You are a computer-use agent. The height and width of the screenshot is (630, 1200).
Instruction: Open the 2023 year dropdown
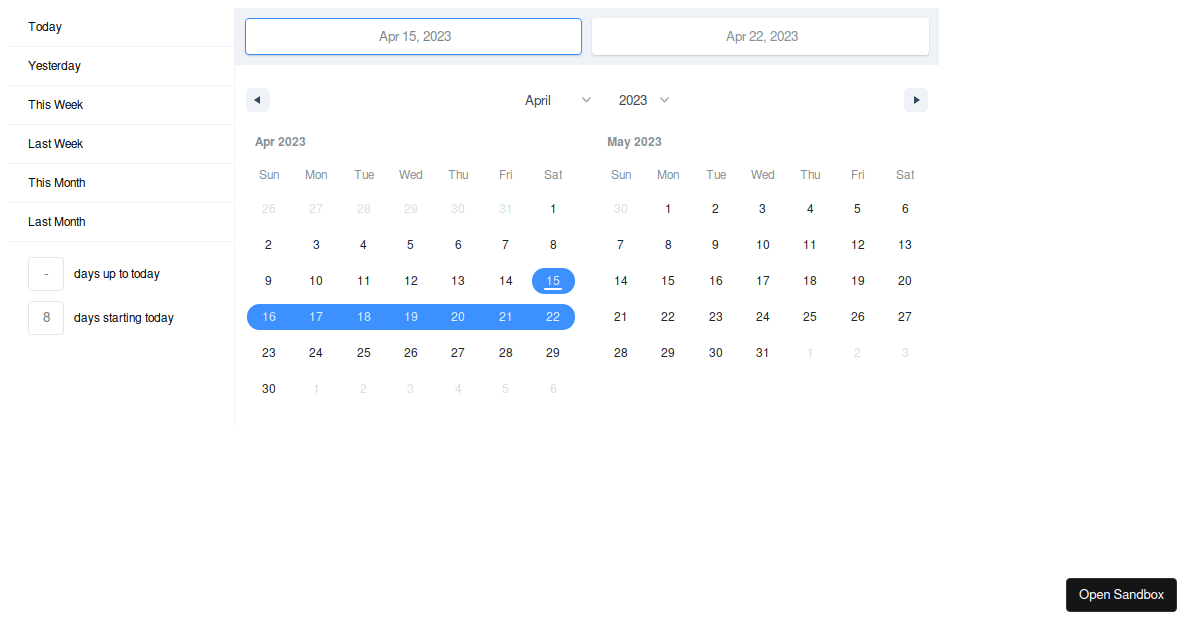(643, 100)
